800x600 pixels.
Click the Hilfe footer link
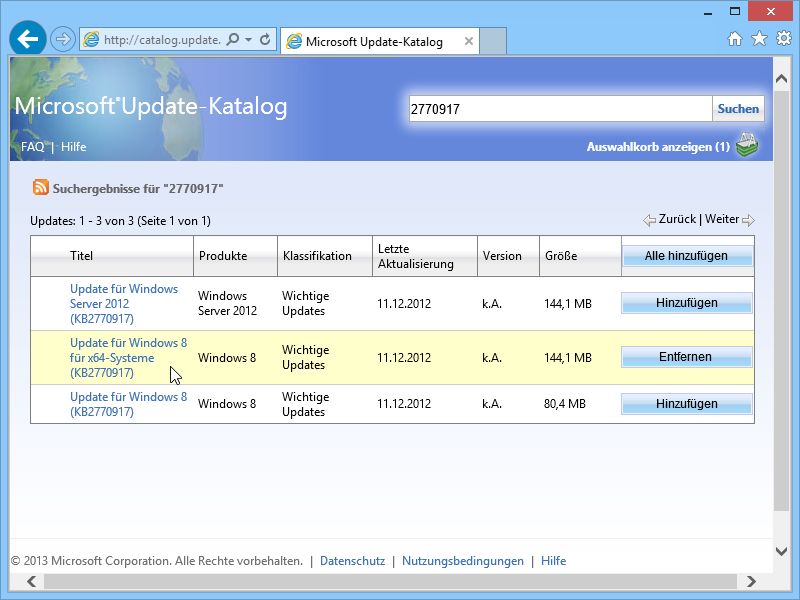coord(554,561)
